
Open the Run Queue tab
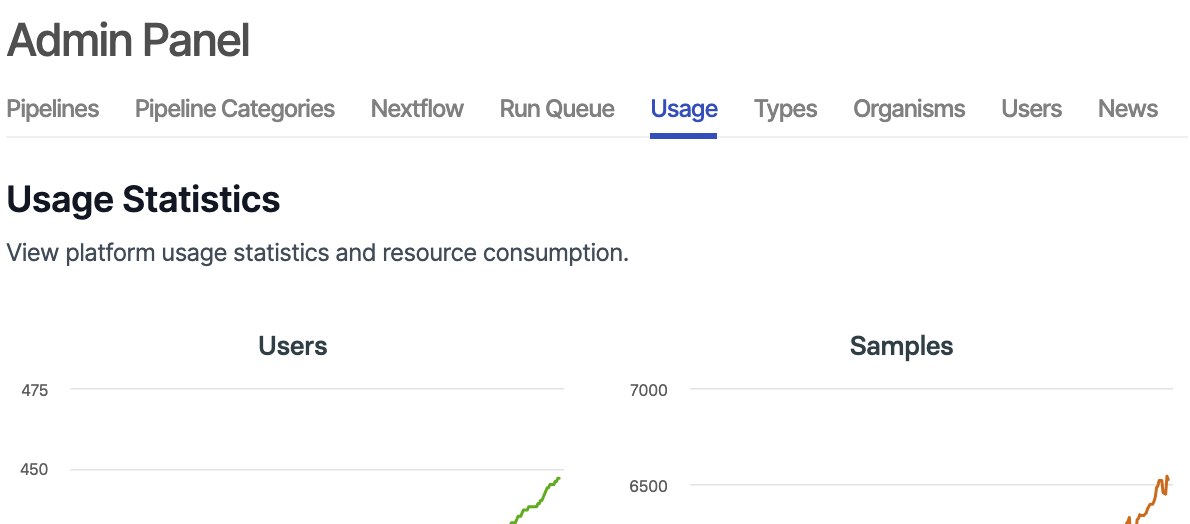tap(557, 109)
